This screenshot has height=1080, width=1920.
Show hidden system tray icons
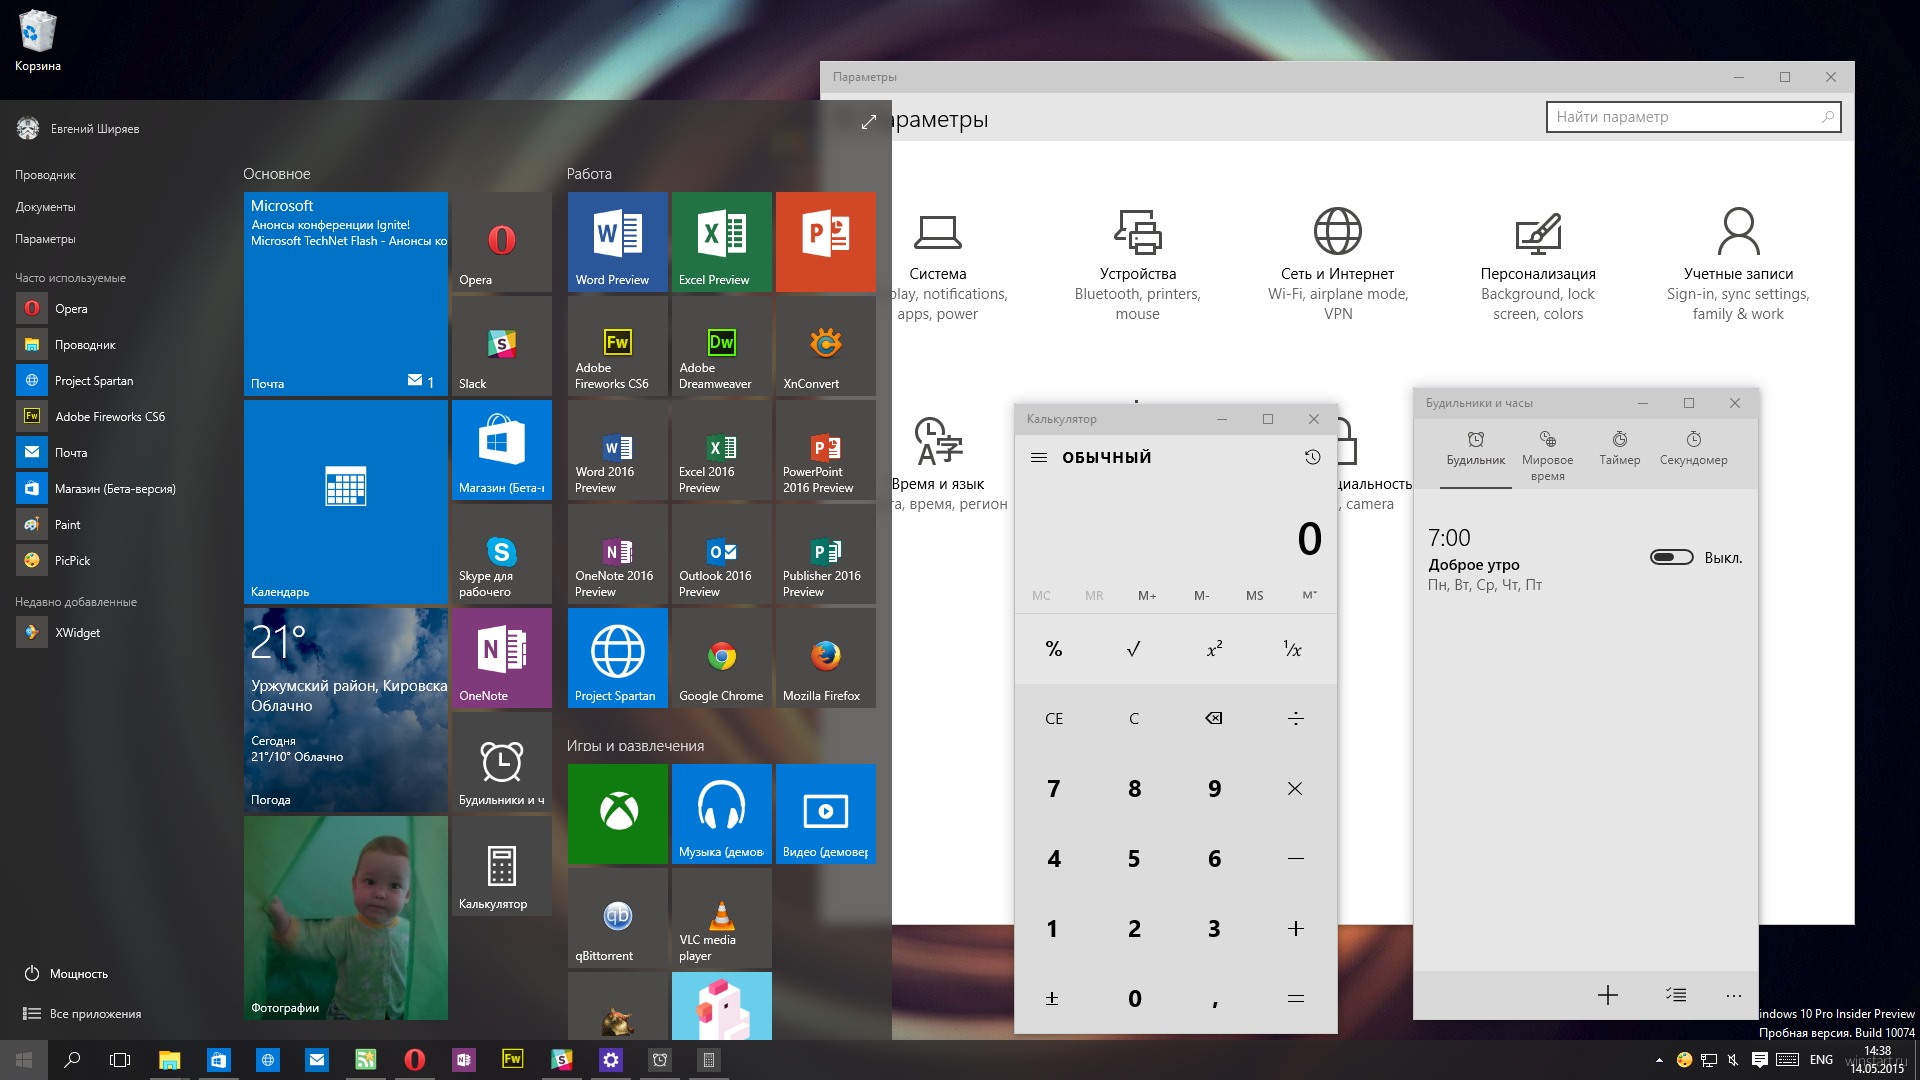pos(1659,1060)
